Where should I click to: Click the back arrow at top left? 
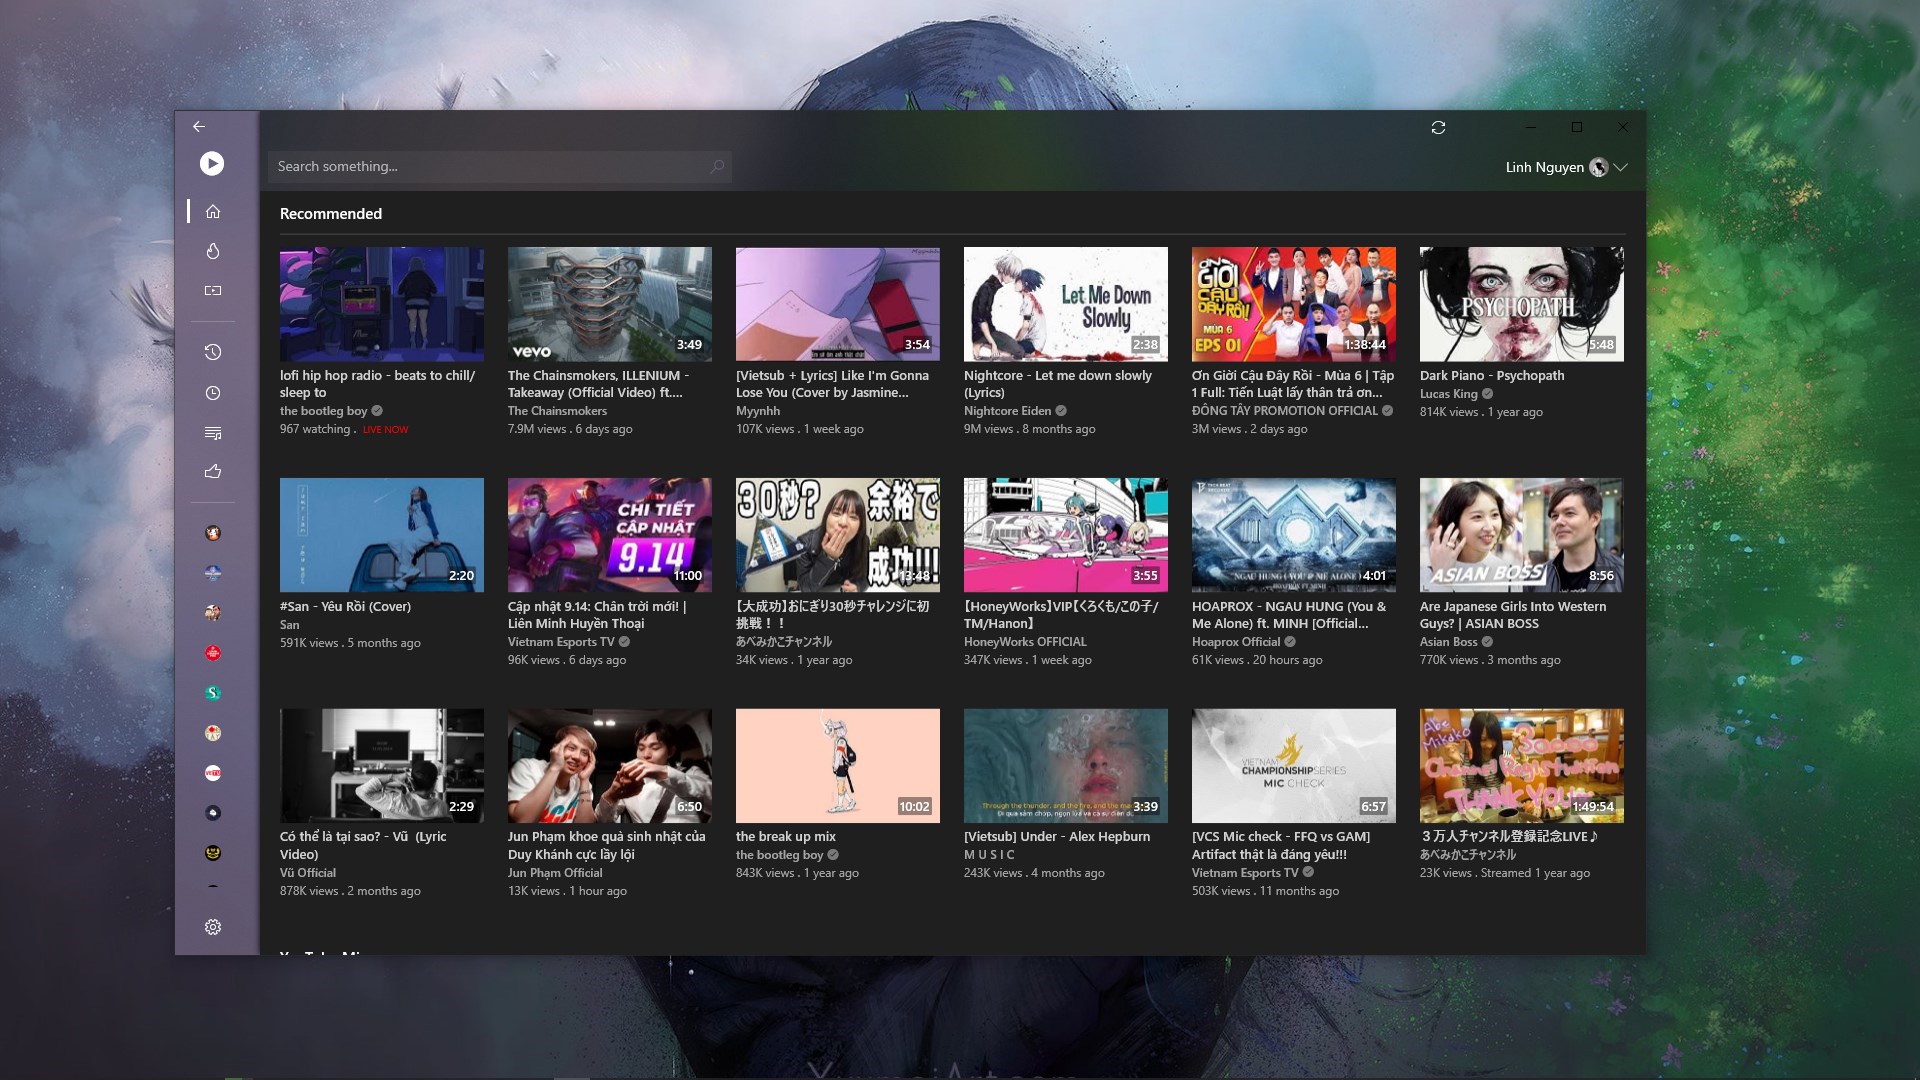(199, 126)
